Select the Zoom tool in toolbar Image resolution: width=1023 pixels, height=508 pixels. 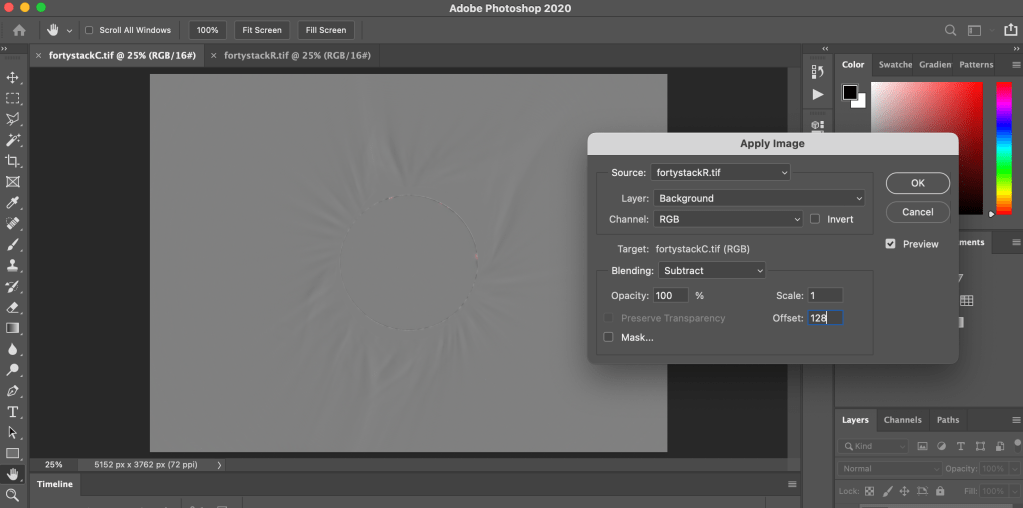click(13, 495)
